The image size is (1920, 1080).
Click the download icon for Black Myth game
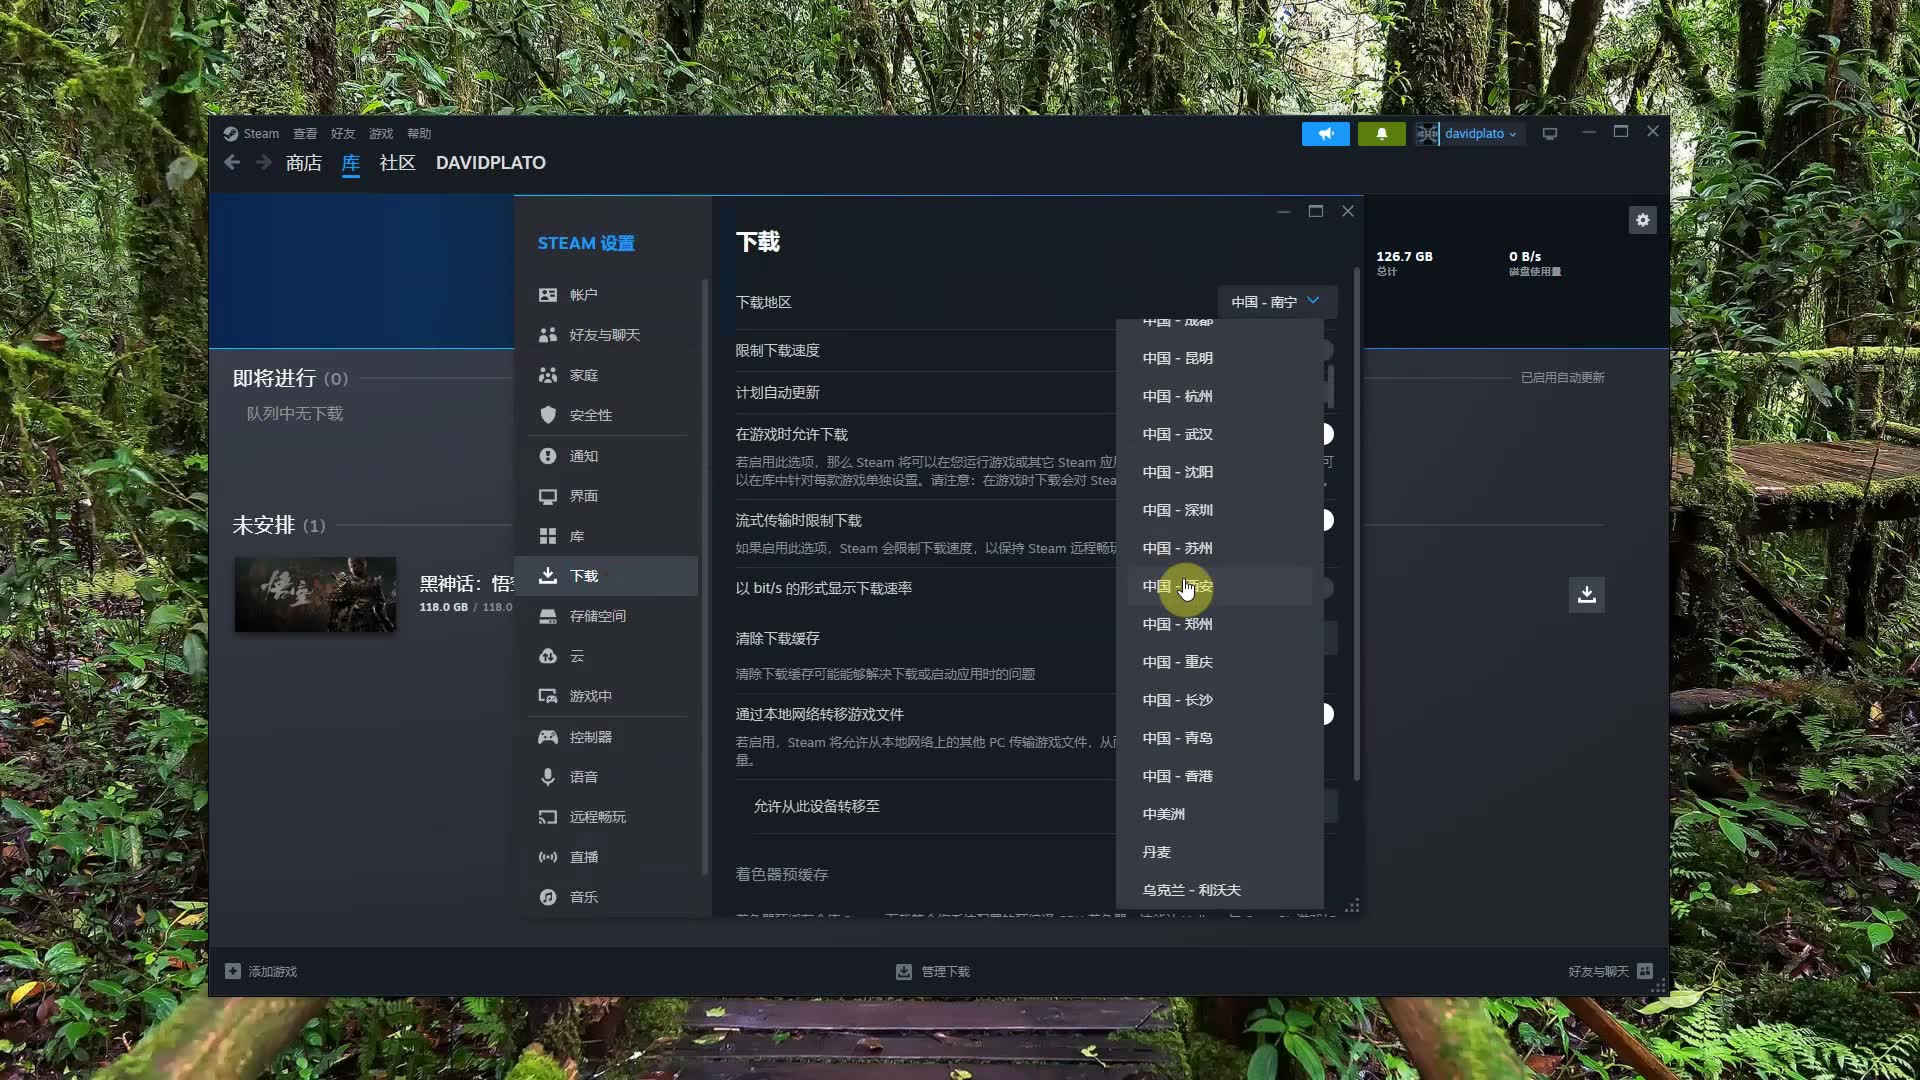[1587, 595]
